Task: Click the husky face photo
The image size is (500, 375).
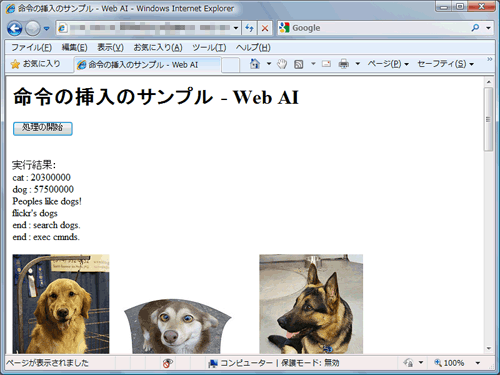Action: coord(177,326)
